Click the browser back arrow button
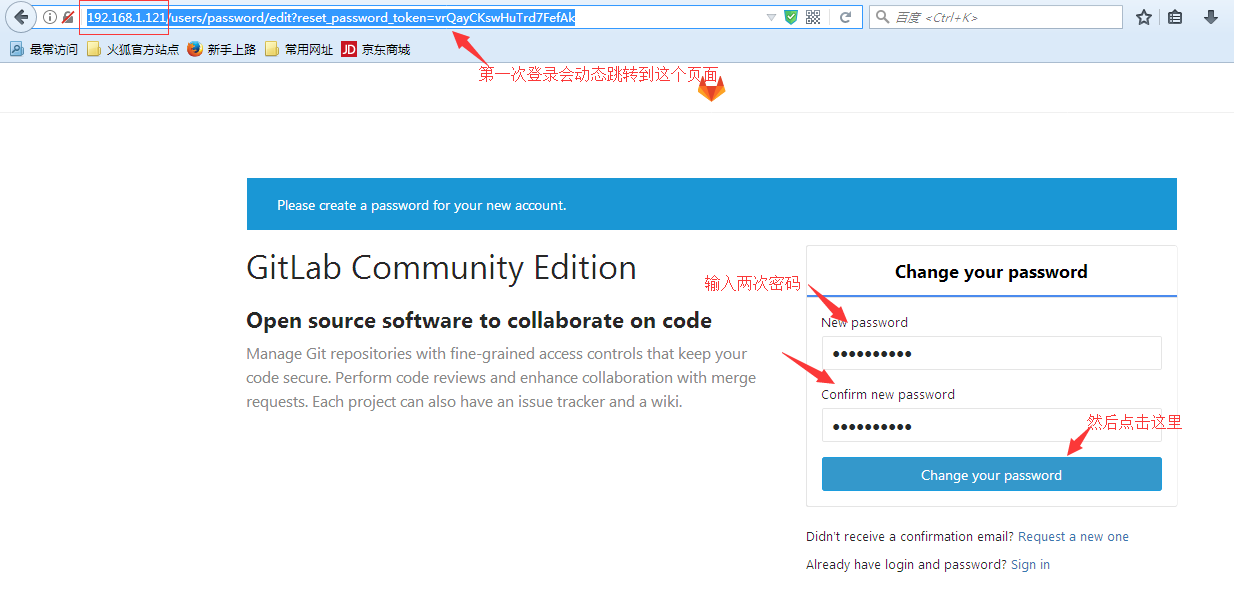The width and height of the screenshot is (1234, 605). 21,17
